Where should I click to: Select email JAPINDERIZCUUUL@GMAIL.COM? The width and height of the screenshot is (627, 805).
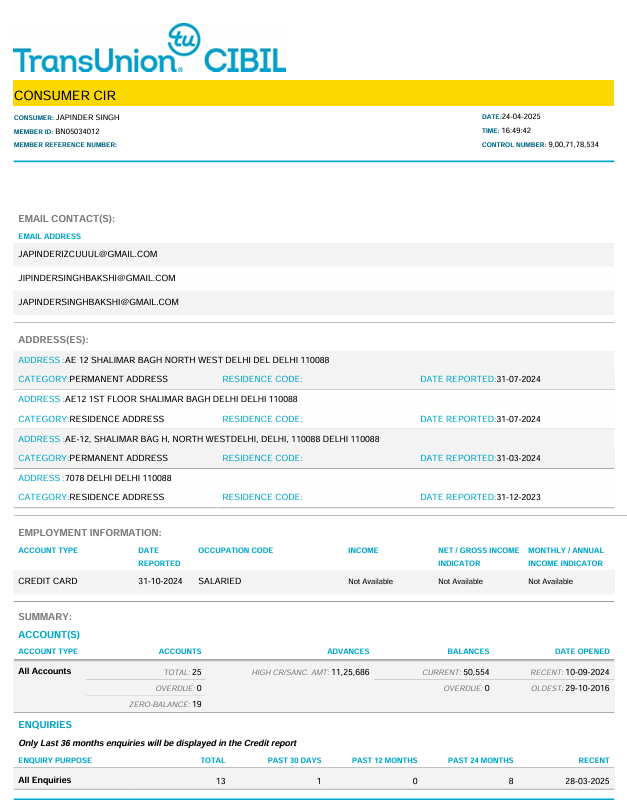point(88,254)
